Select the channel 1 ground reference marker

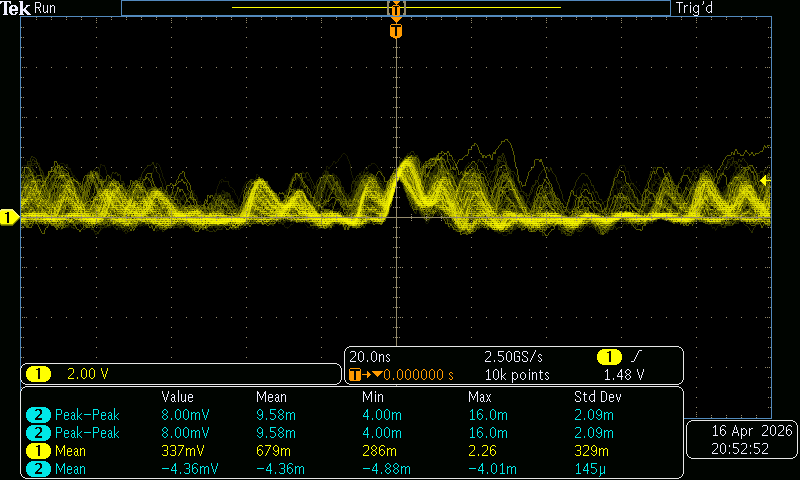(9, 217)
